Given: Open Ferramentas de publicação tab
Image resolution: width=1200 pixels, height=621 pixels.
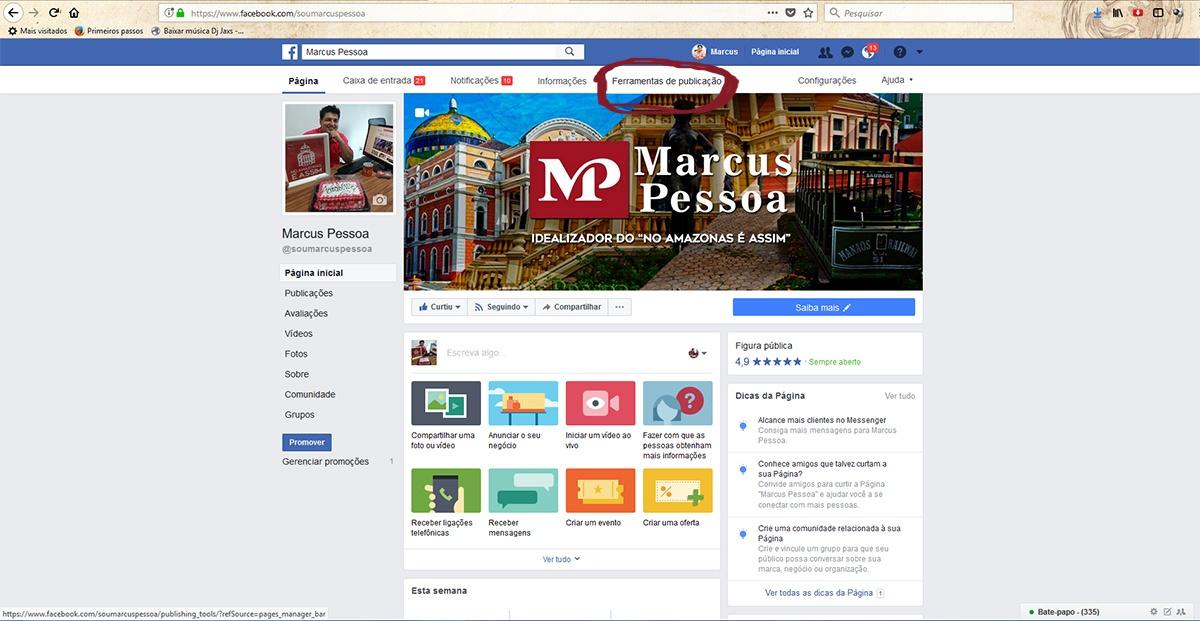Looking at the screenshot, I should [x=667, y=81].
